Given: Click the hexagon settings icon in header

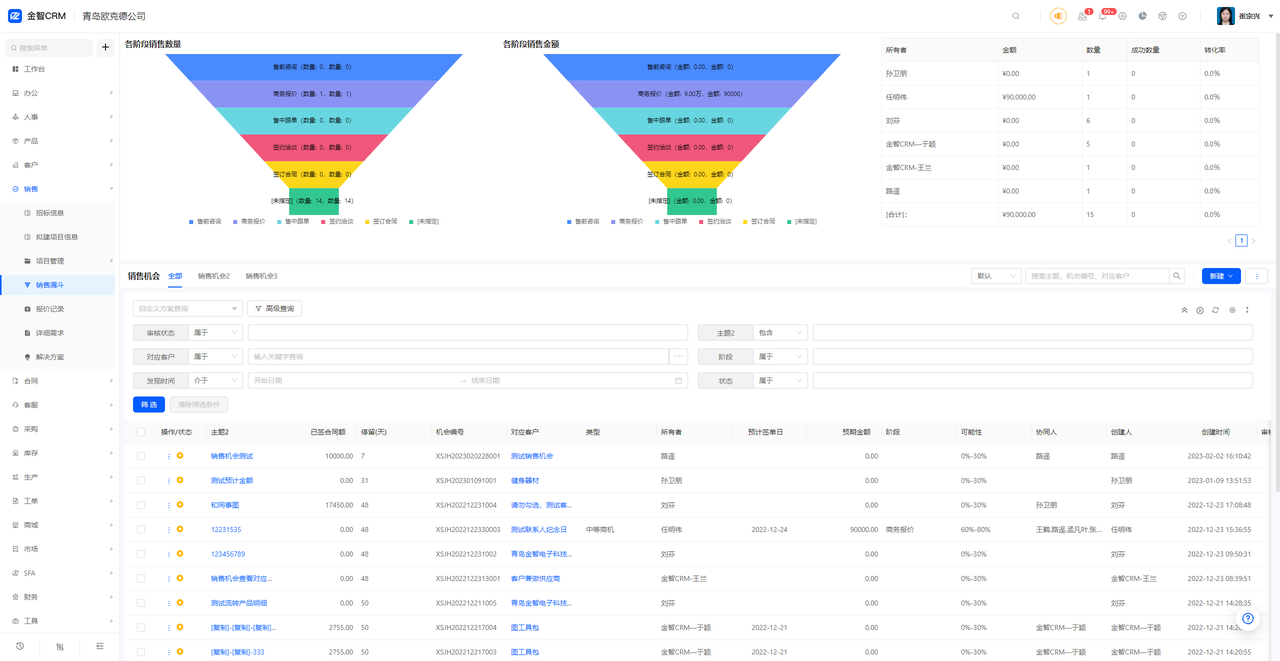Looking at the screenshot, I should (x=1123, y=16).
